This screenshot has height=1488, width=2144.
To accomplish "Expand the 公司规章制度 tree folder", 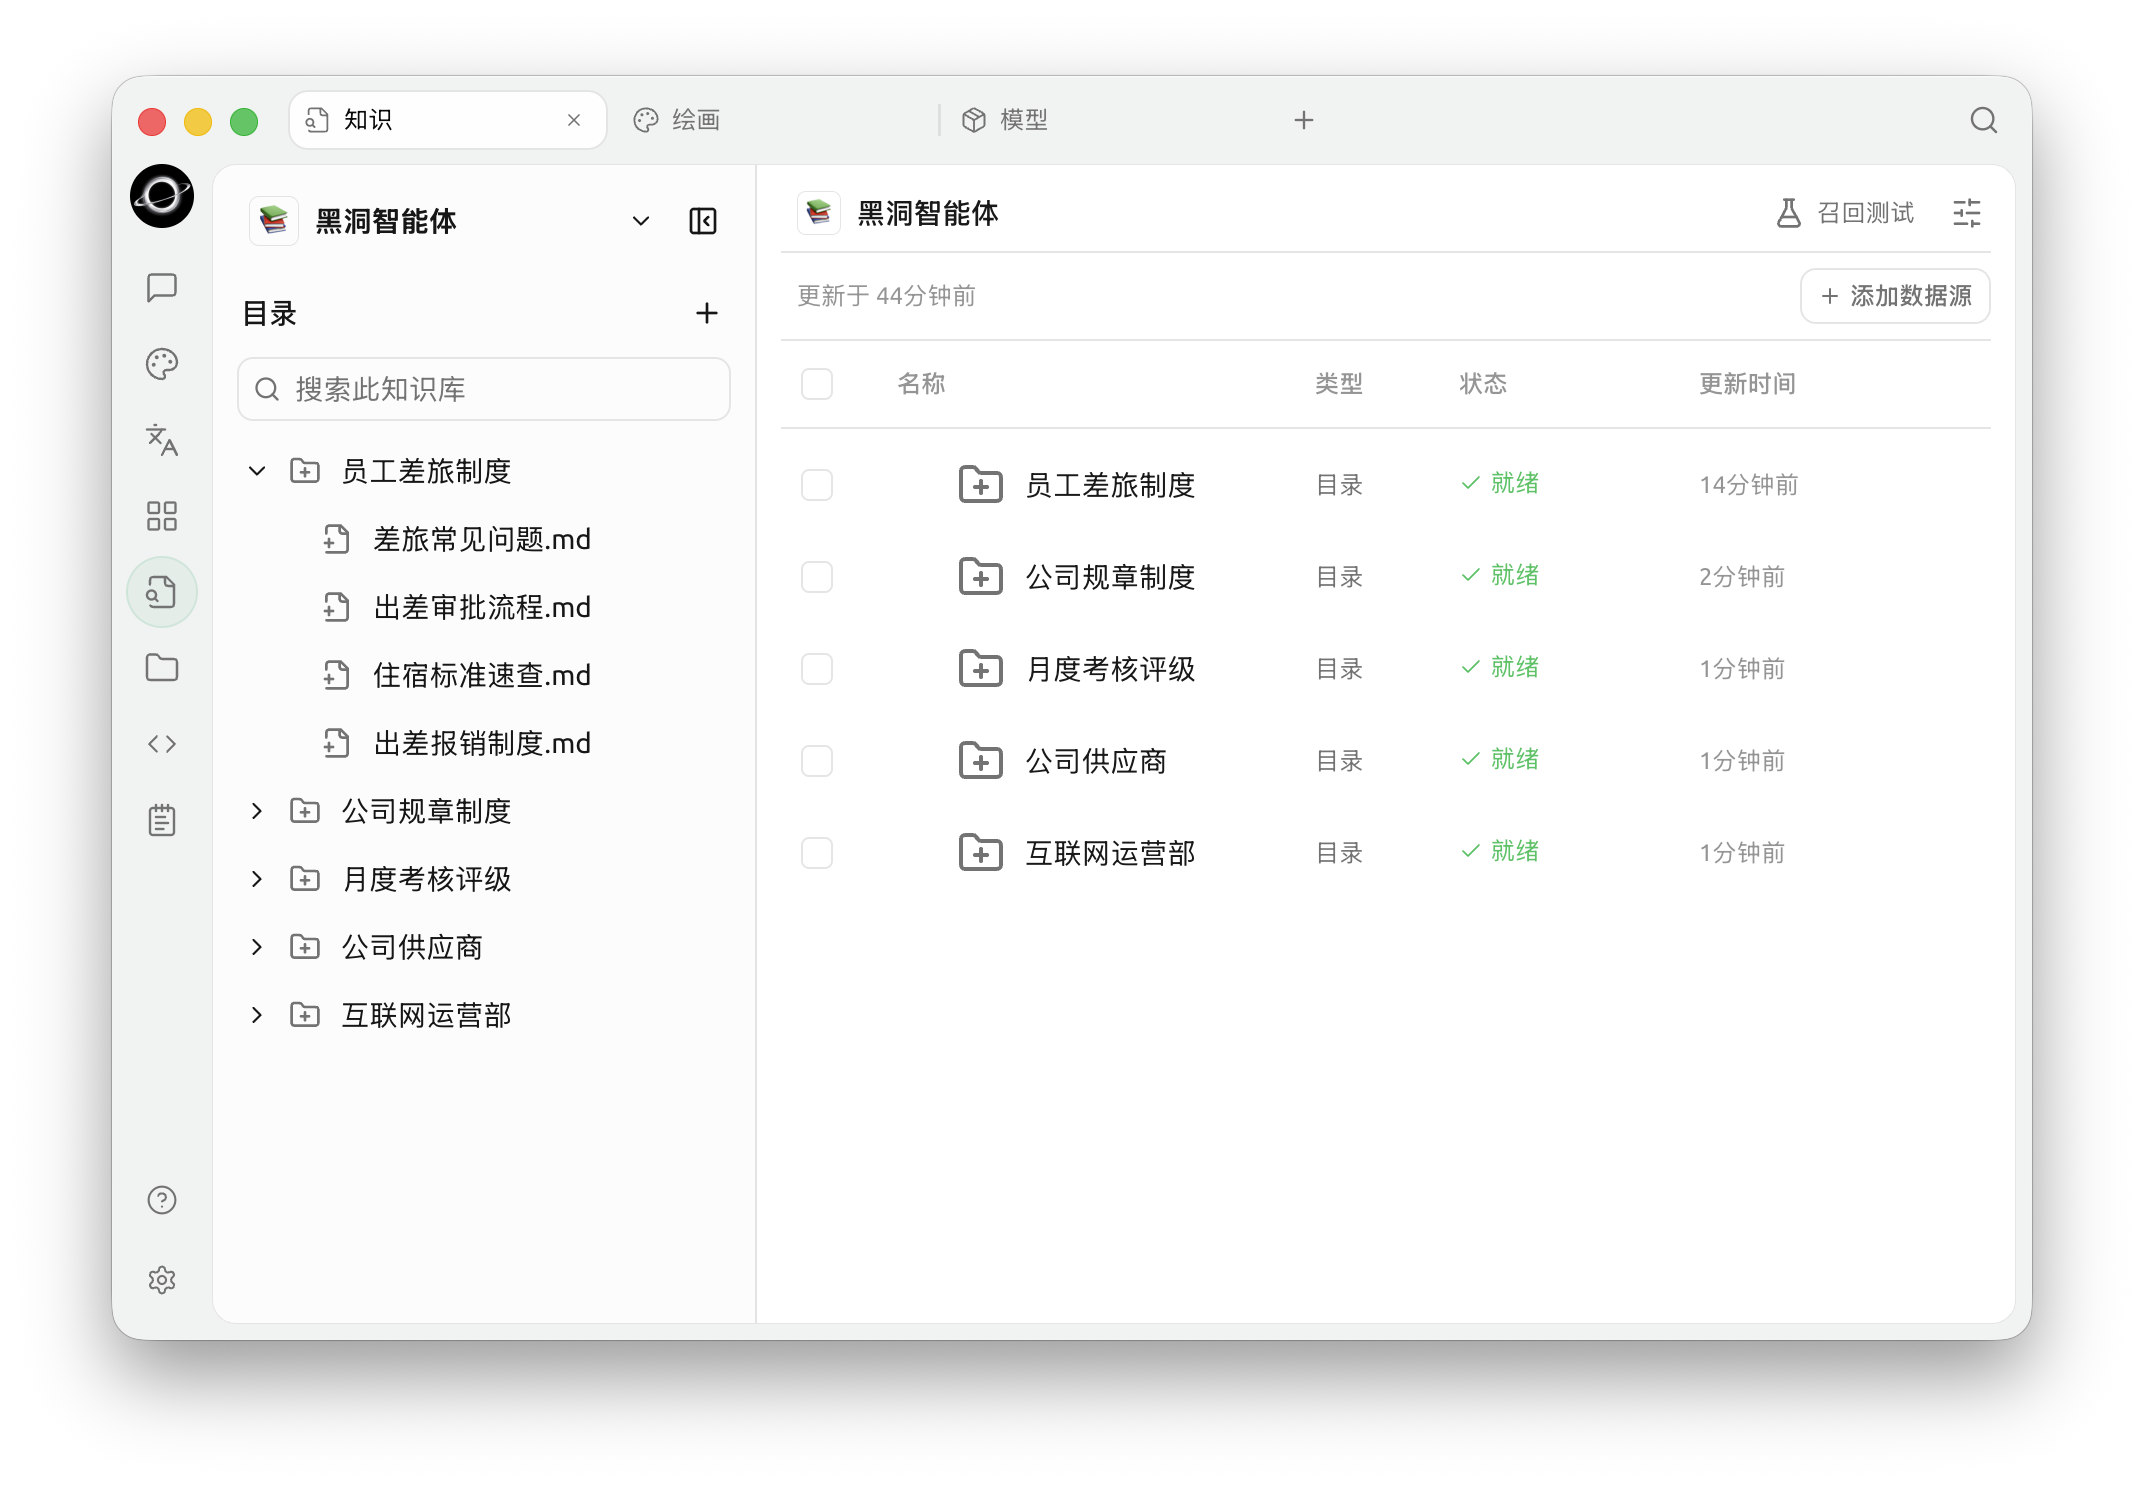I will (x=257, y=811).
